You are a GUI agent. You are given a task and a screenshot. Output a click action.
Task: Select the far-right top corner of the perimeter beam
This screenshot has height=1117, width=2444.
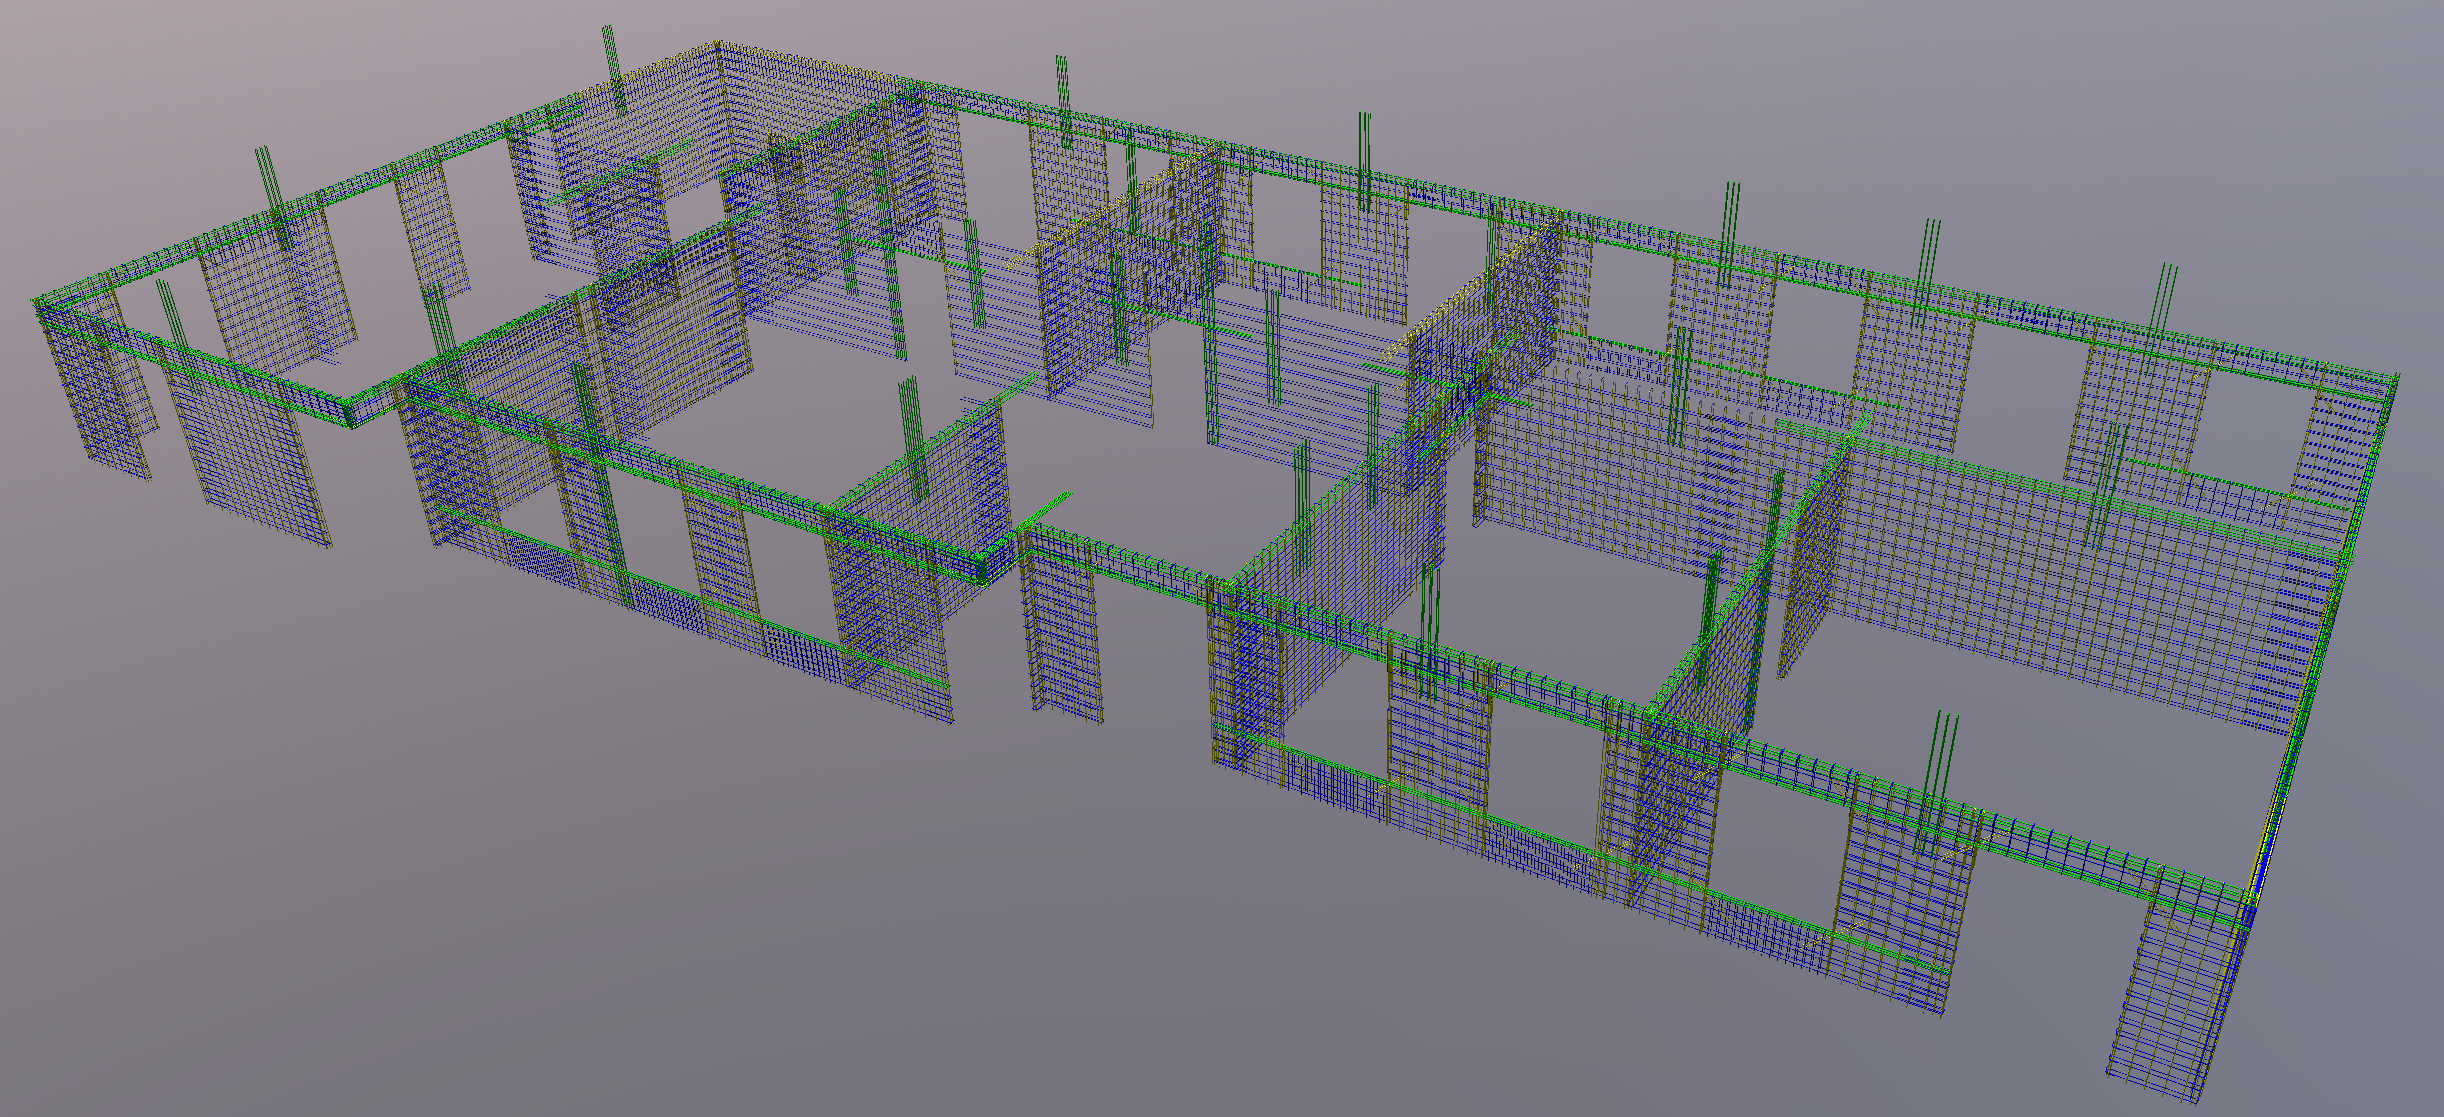(x=2396, y=379)
